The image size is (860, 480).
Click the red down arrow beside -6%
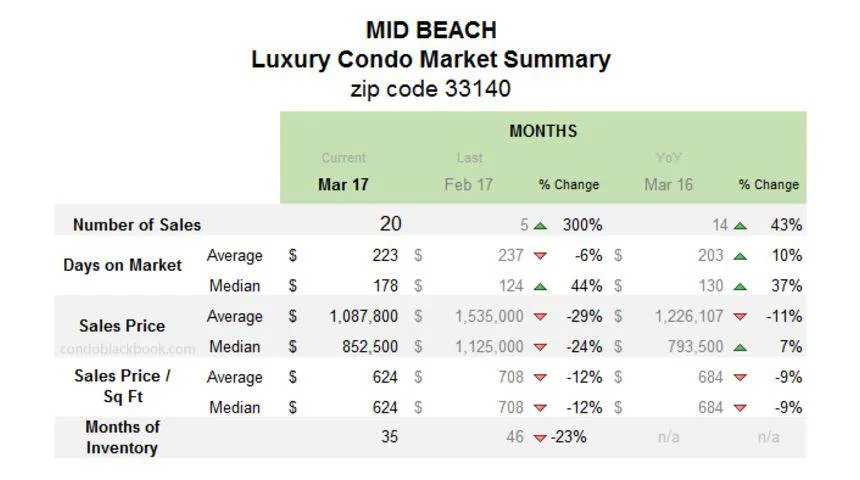pos(540,256)
